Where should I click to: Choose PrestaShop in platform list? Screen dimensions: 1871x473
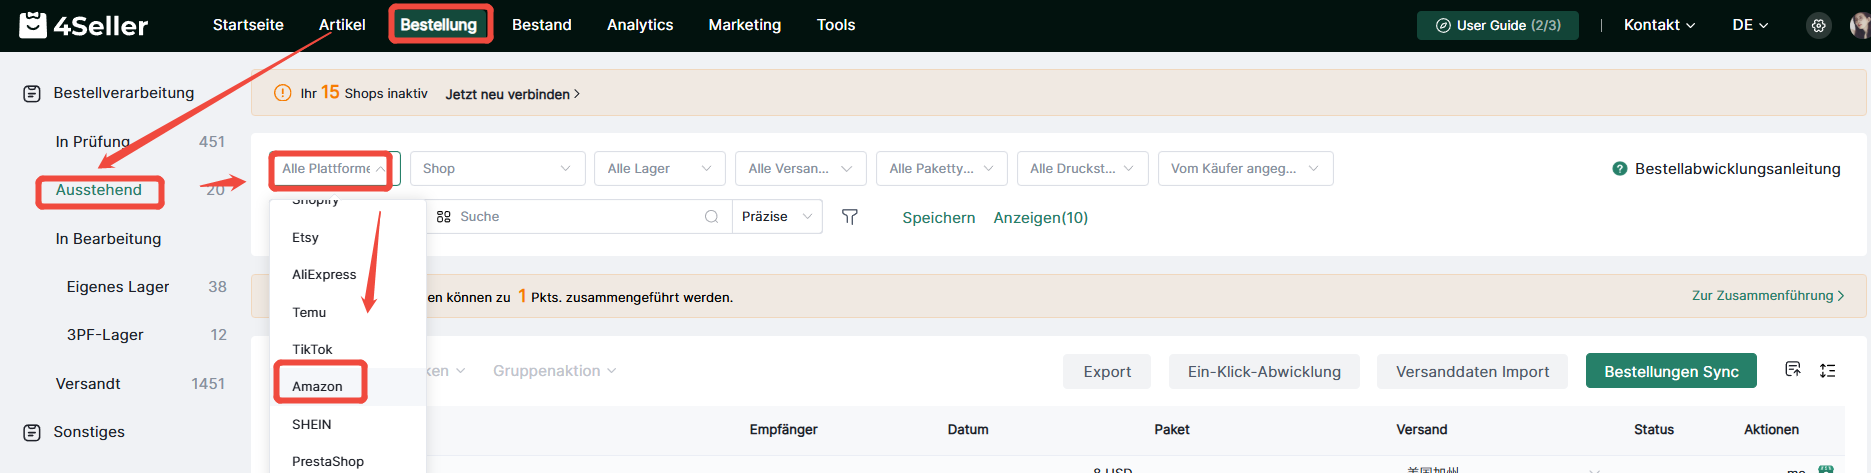click(348, 462)
